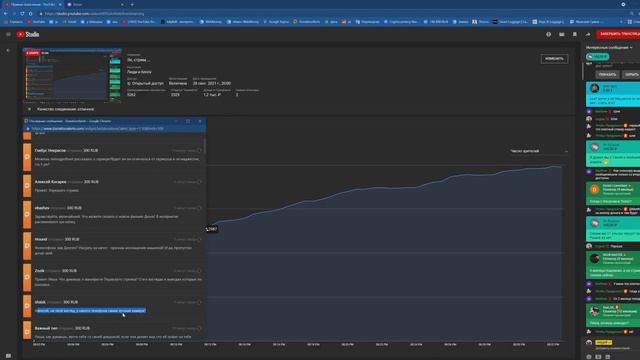Open the YouTube bookmark in bookmarks bar
The image size is (640, 360).
click(36, 22)
